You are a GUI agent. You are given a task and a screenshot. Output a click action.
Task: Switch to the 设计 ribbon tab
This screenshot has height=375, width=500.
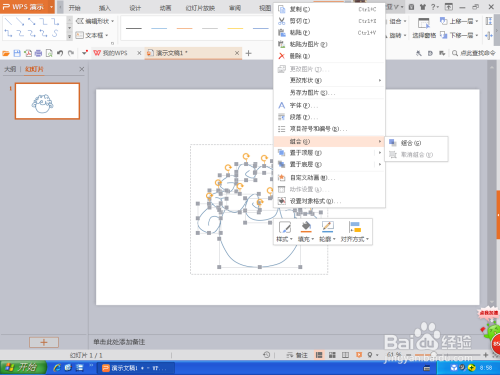tap(135, 8)
